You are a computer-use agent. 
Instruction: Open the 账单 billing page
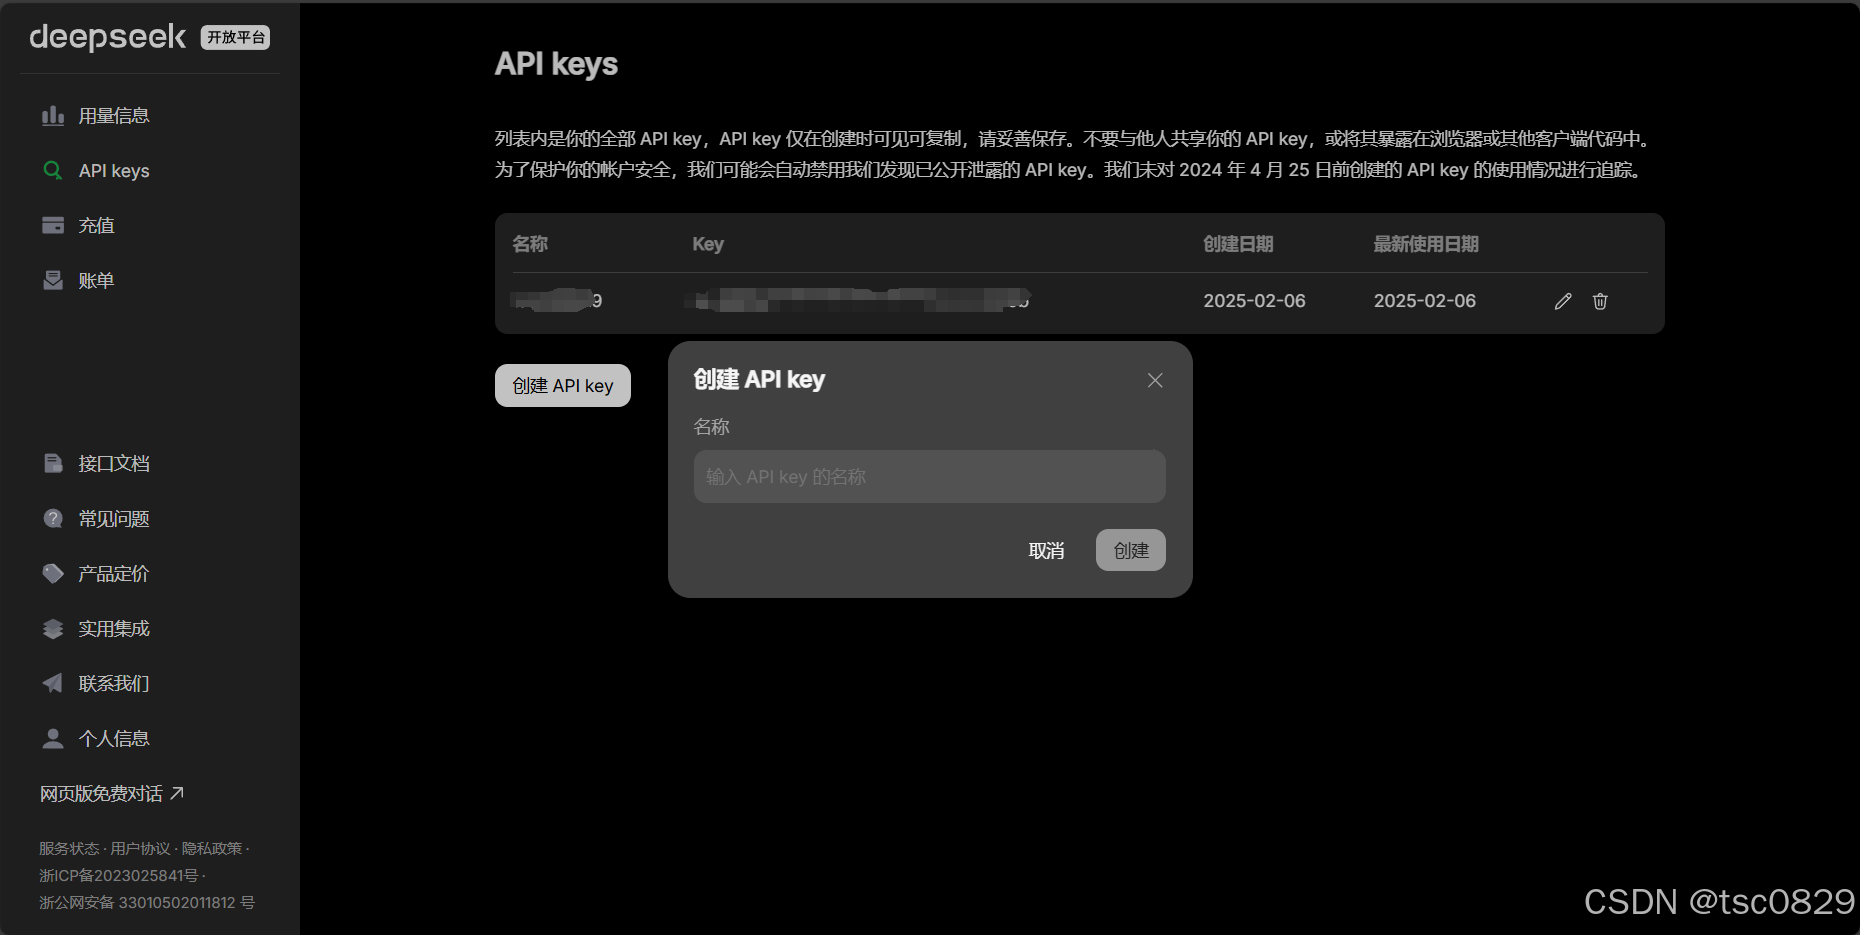(97, 281)
